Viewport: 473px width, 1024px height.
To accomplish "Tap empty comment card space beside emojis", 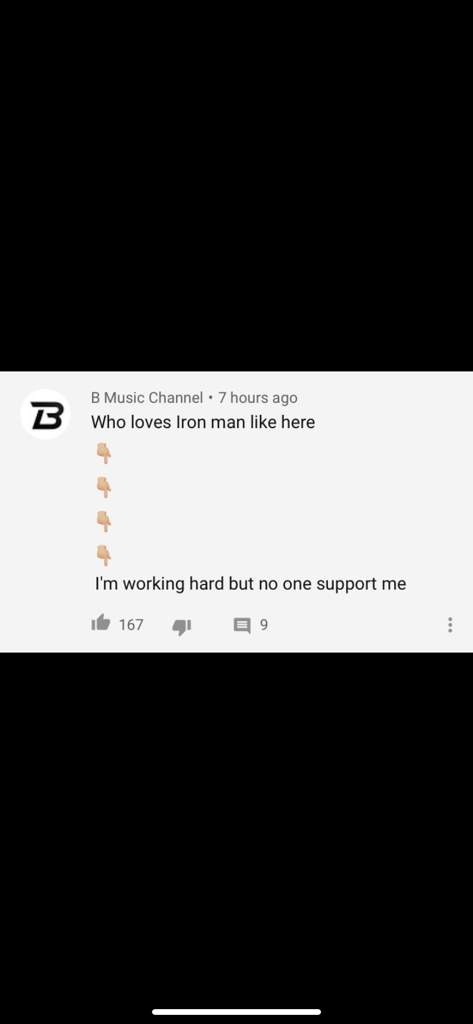I will pyautogui.click(x=287, y=504).
